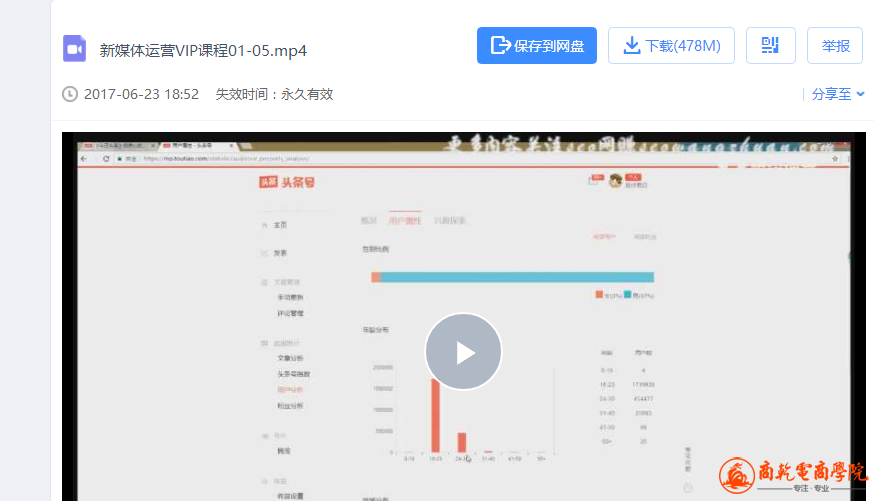The height and width of the screenshot is (501, 874).
Task: Click the clock icon beside the upload date
Action: coord(70,94)
